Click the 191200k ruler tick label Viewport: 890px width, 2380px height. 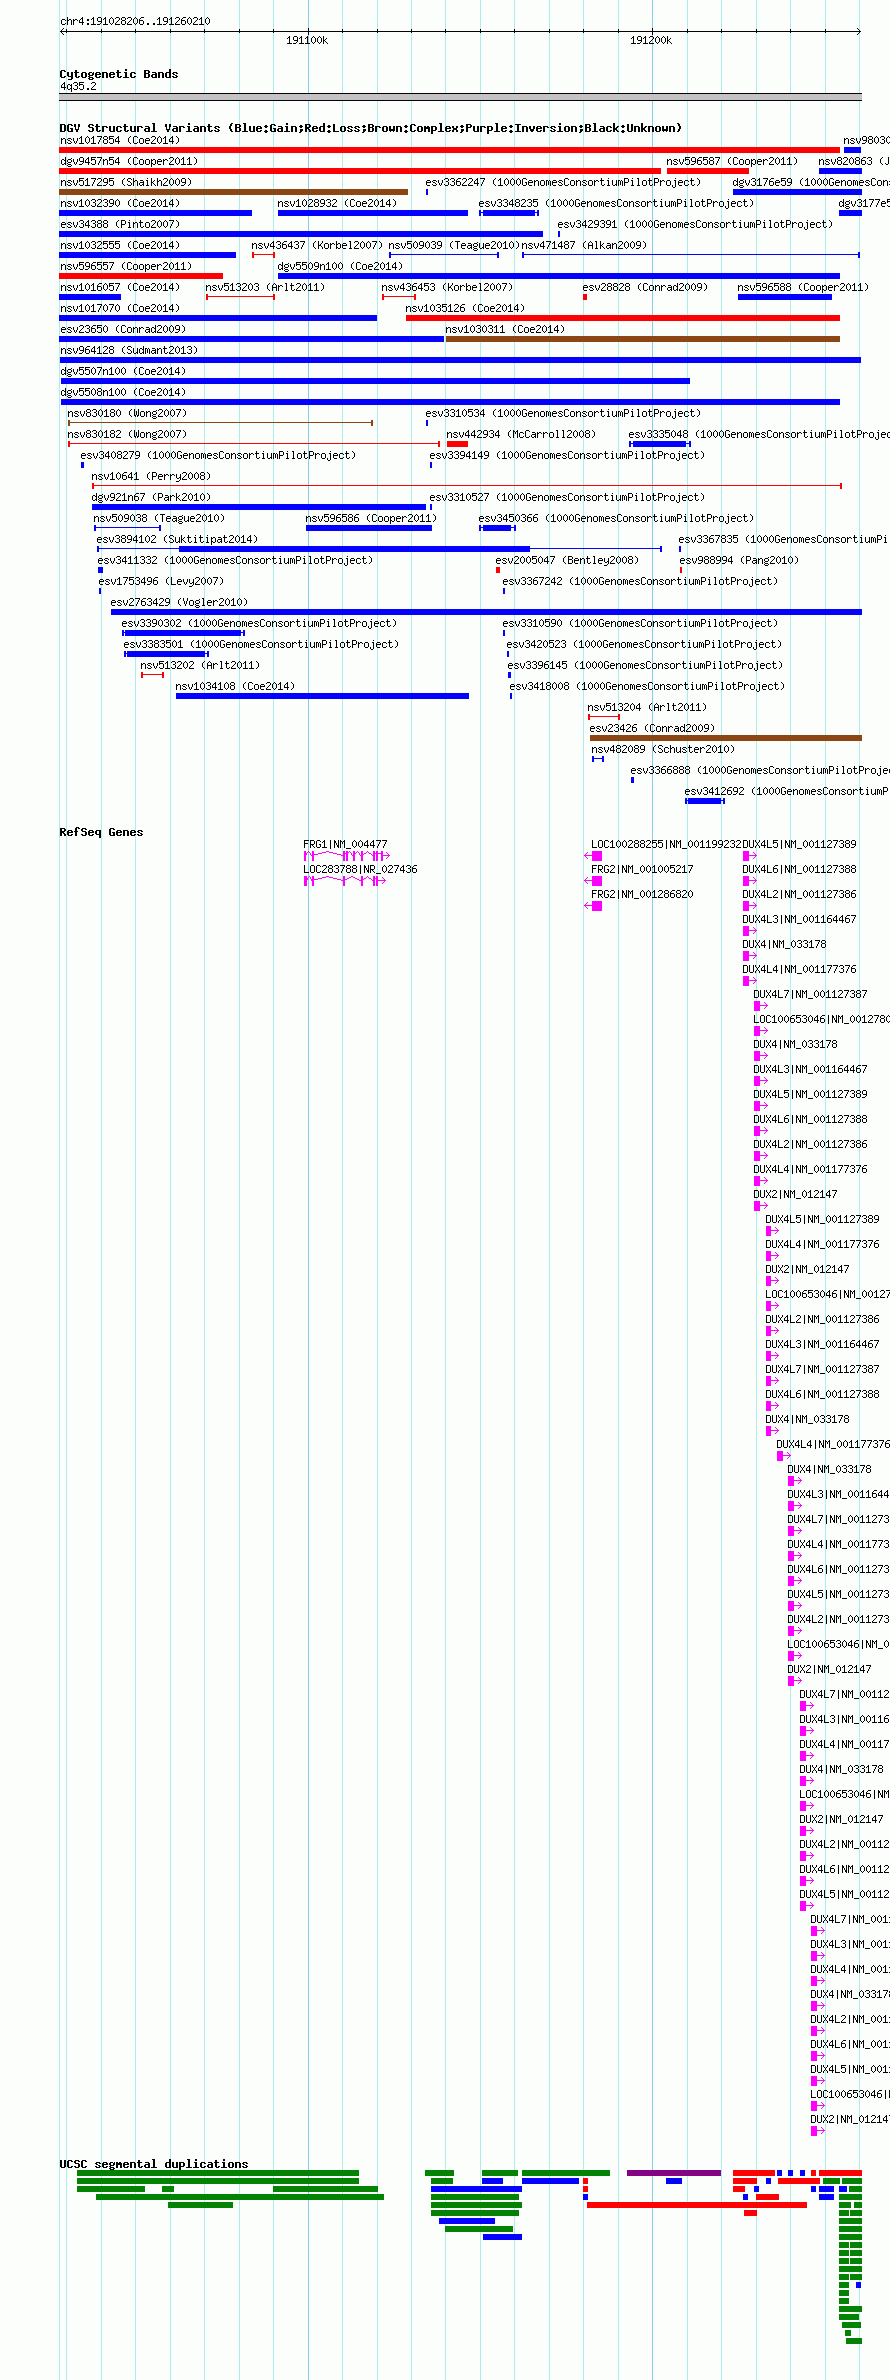651,40
